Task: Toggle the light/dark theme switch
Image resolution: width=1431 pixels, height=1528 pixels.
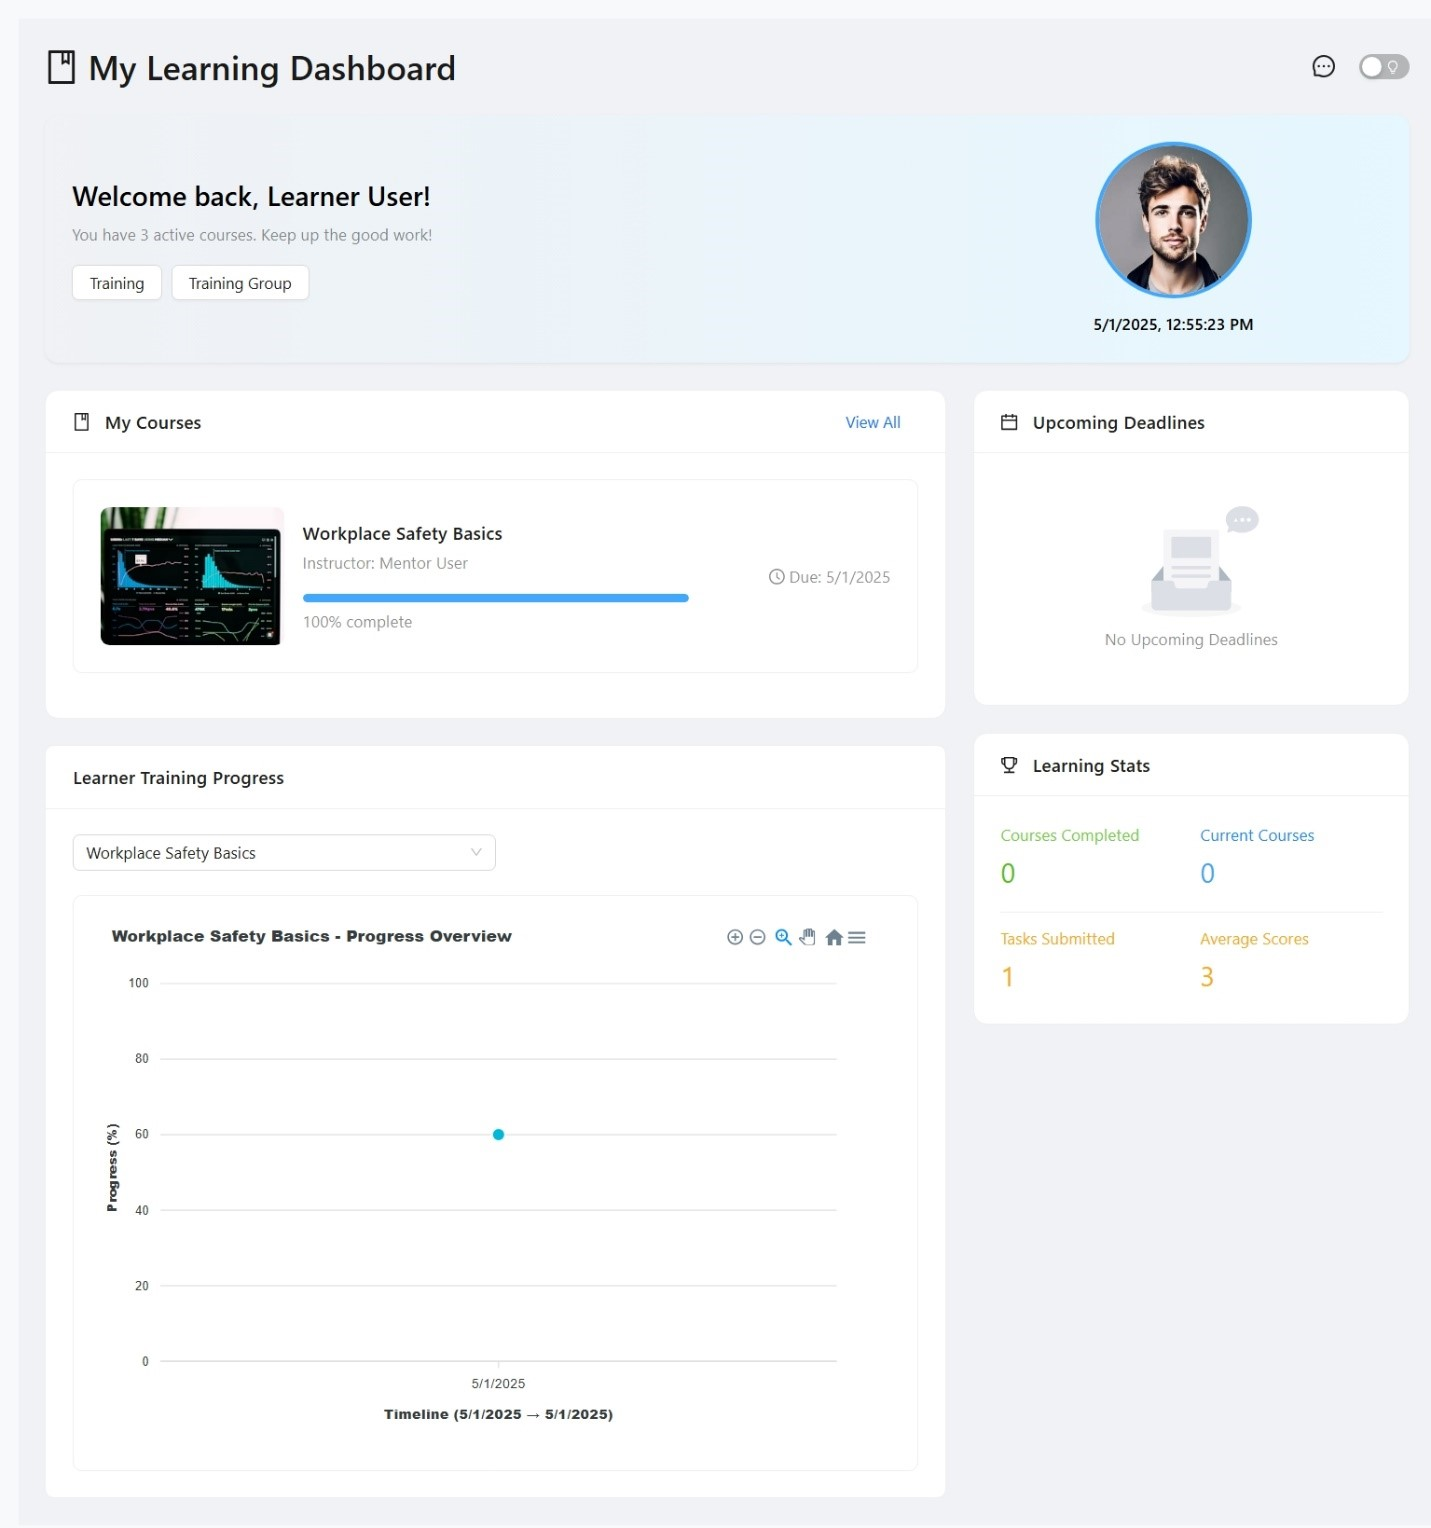Action: (x=1383, y=67)
